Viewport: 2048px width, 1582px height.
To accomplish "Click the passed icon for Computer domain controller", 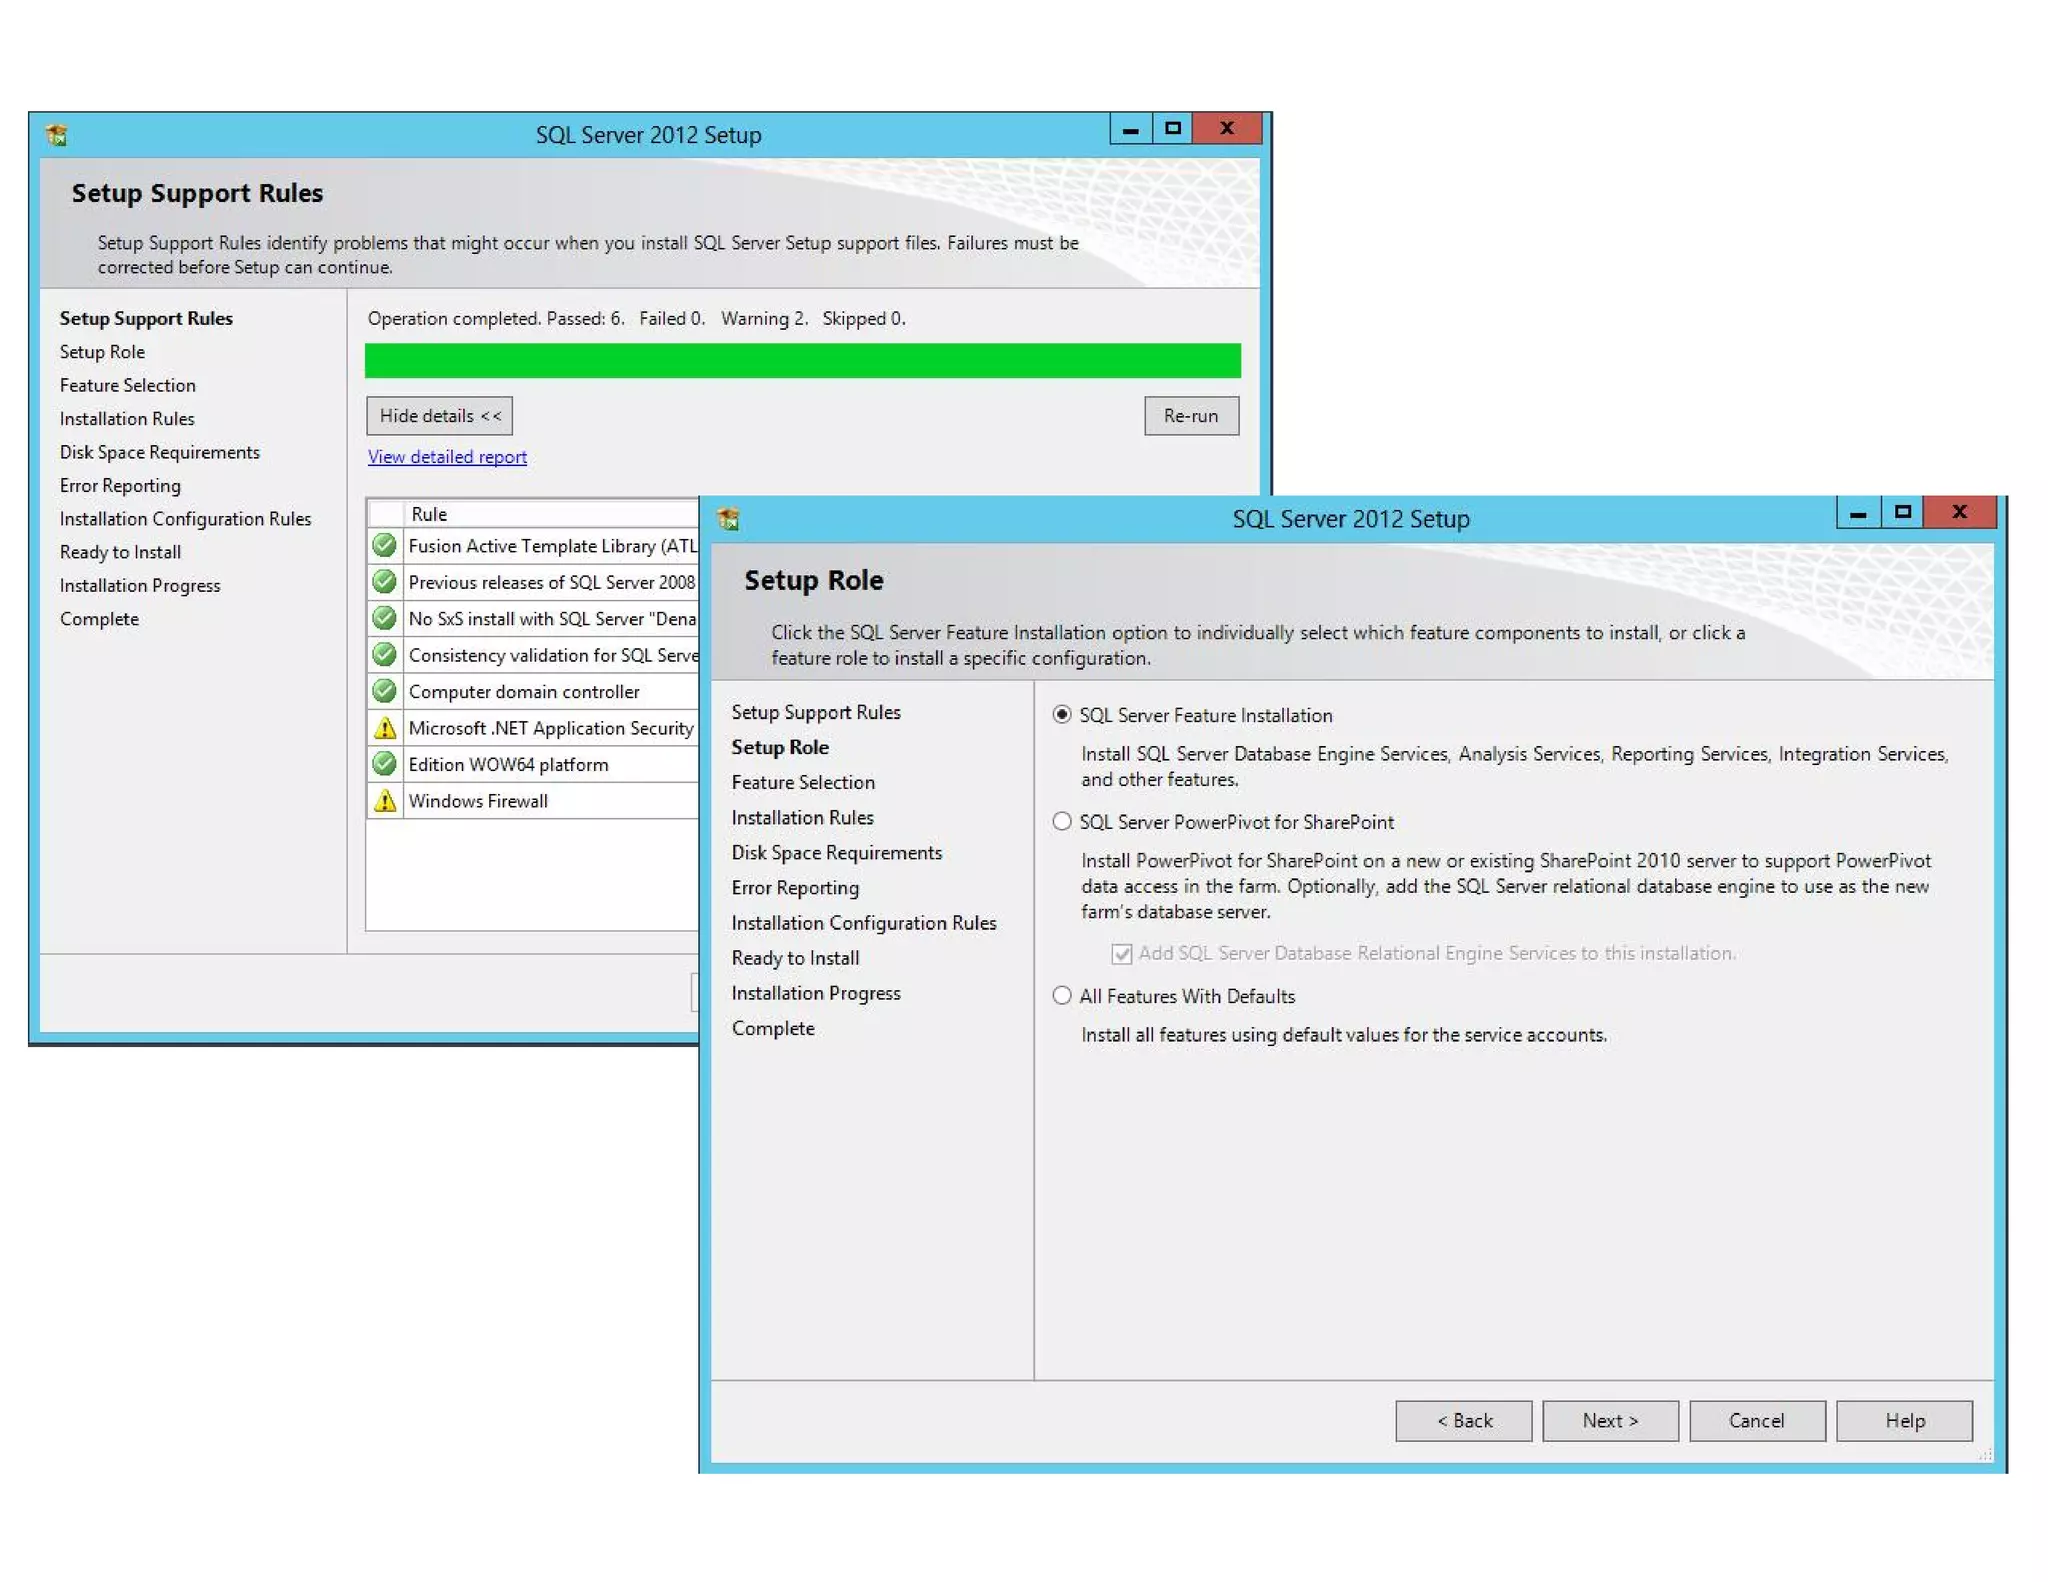I will click(384, 691).
